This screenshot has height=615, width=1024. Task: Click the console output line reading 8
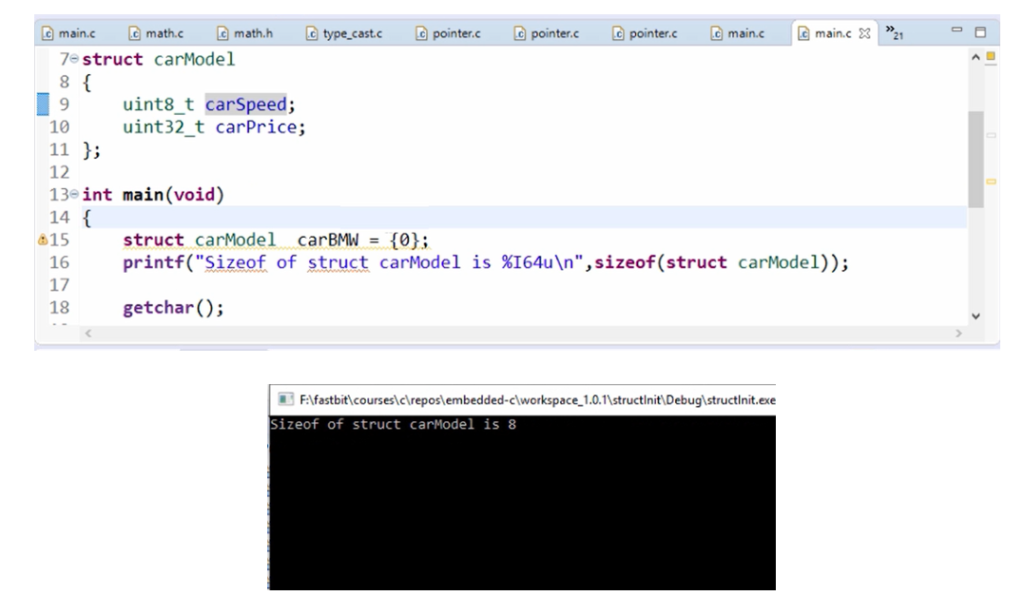click(x=393, y=424)
